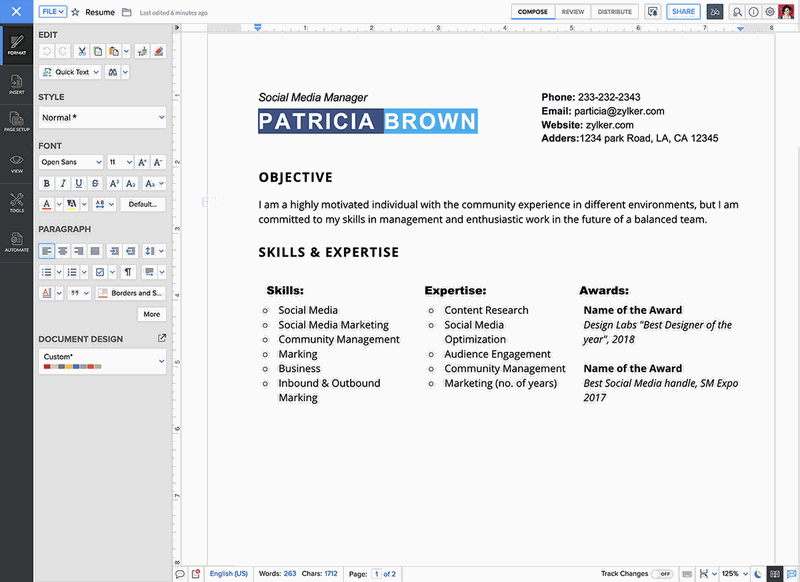The image size is (800, 582).
Task: Open the font color picker
Action: [46, 205]
